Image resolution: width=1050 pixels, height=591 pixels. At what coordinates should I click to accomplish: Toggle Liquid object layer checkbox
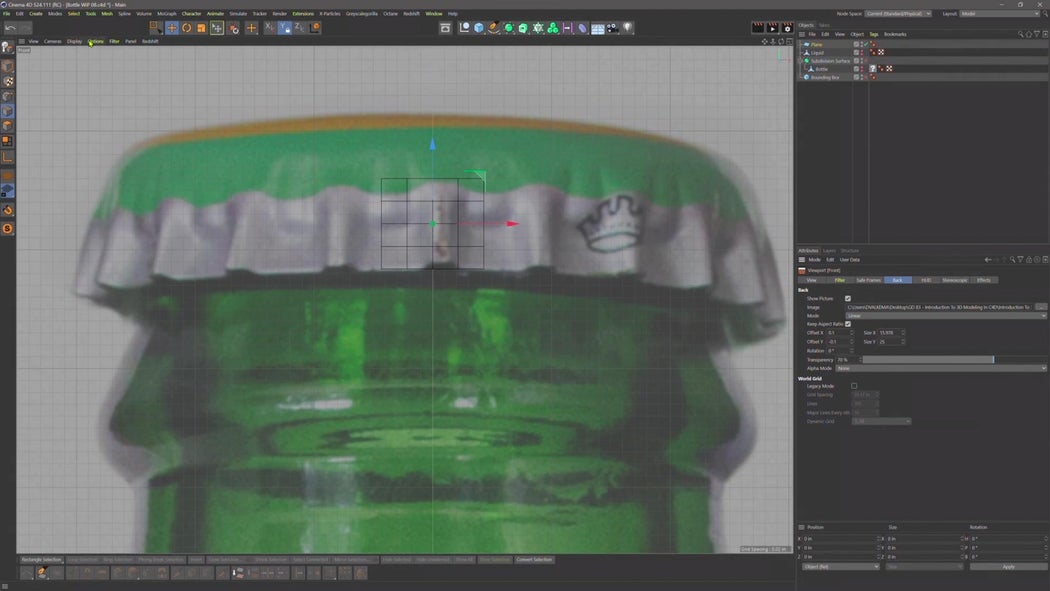pyautogui.click(x=856, y=52)
